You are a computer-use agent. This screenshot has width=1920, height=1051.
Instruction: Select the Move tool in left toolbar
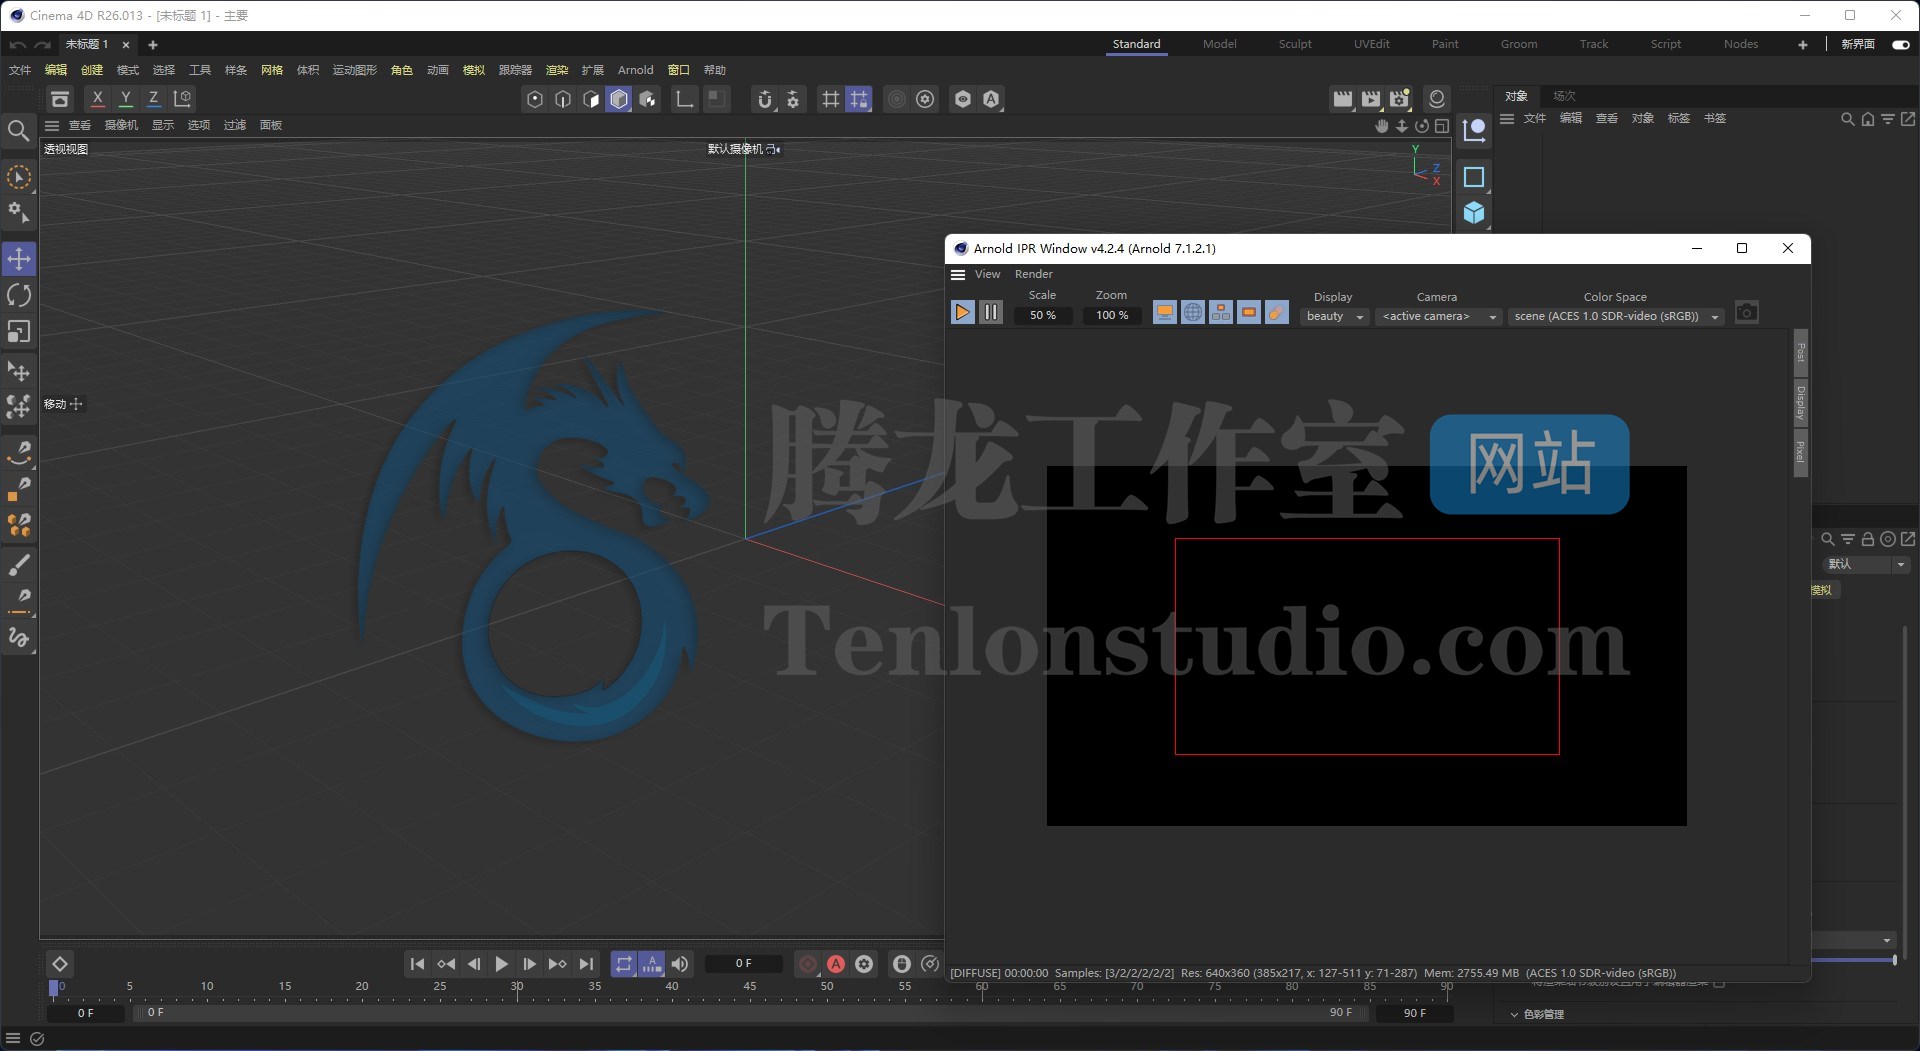(x=19, y=259)
